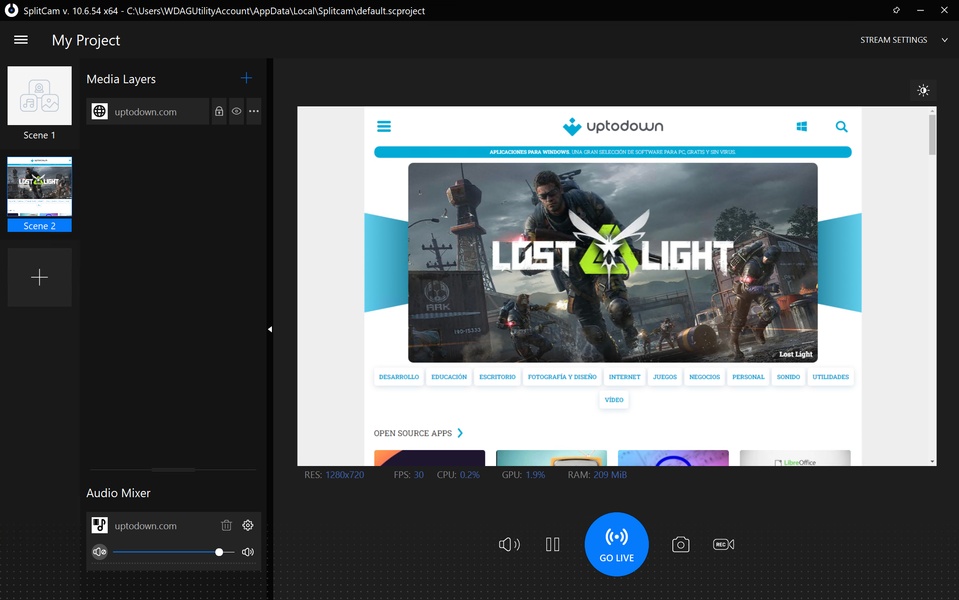Start recording with REC icon
Screen dimensions: 959x600
724,544
